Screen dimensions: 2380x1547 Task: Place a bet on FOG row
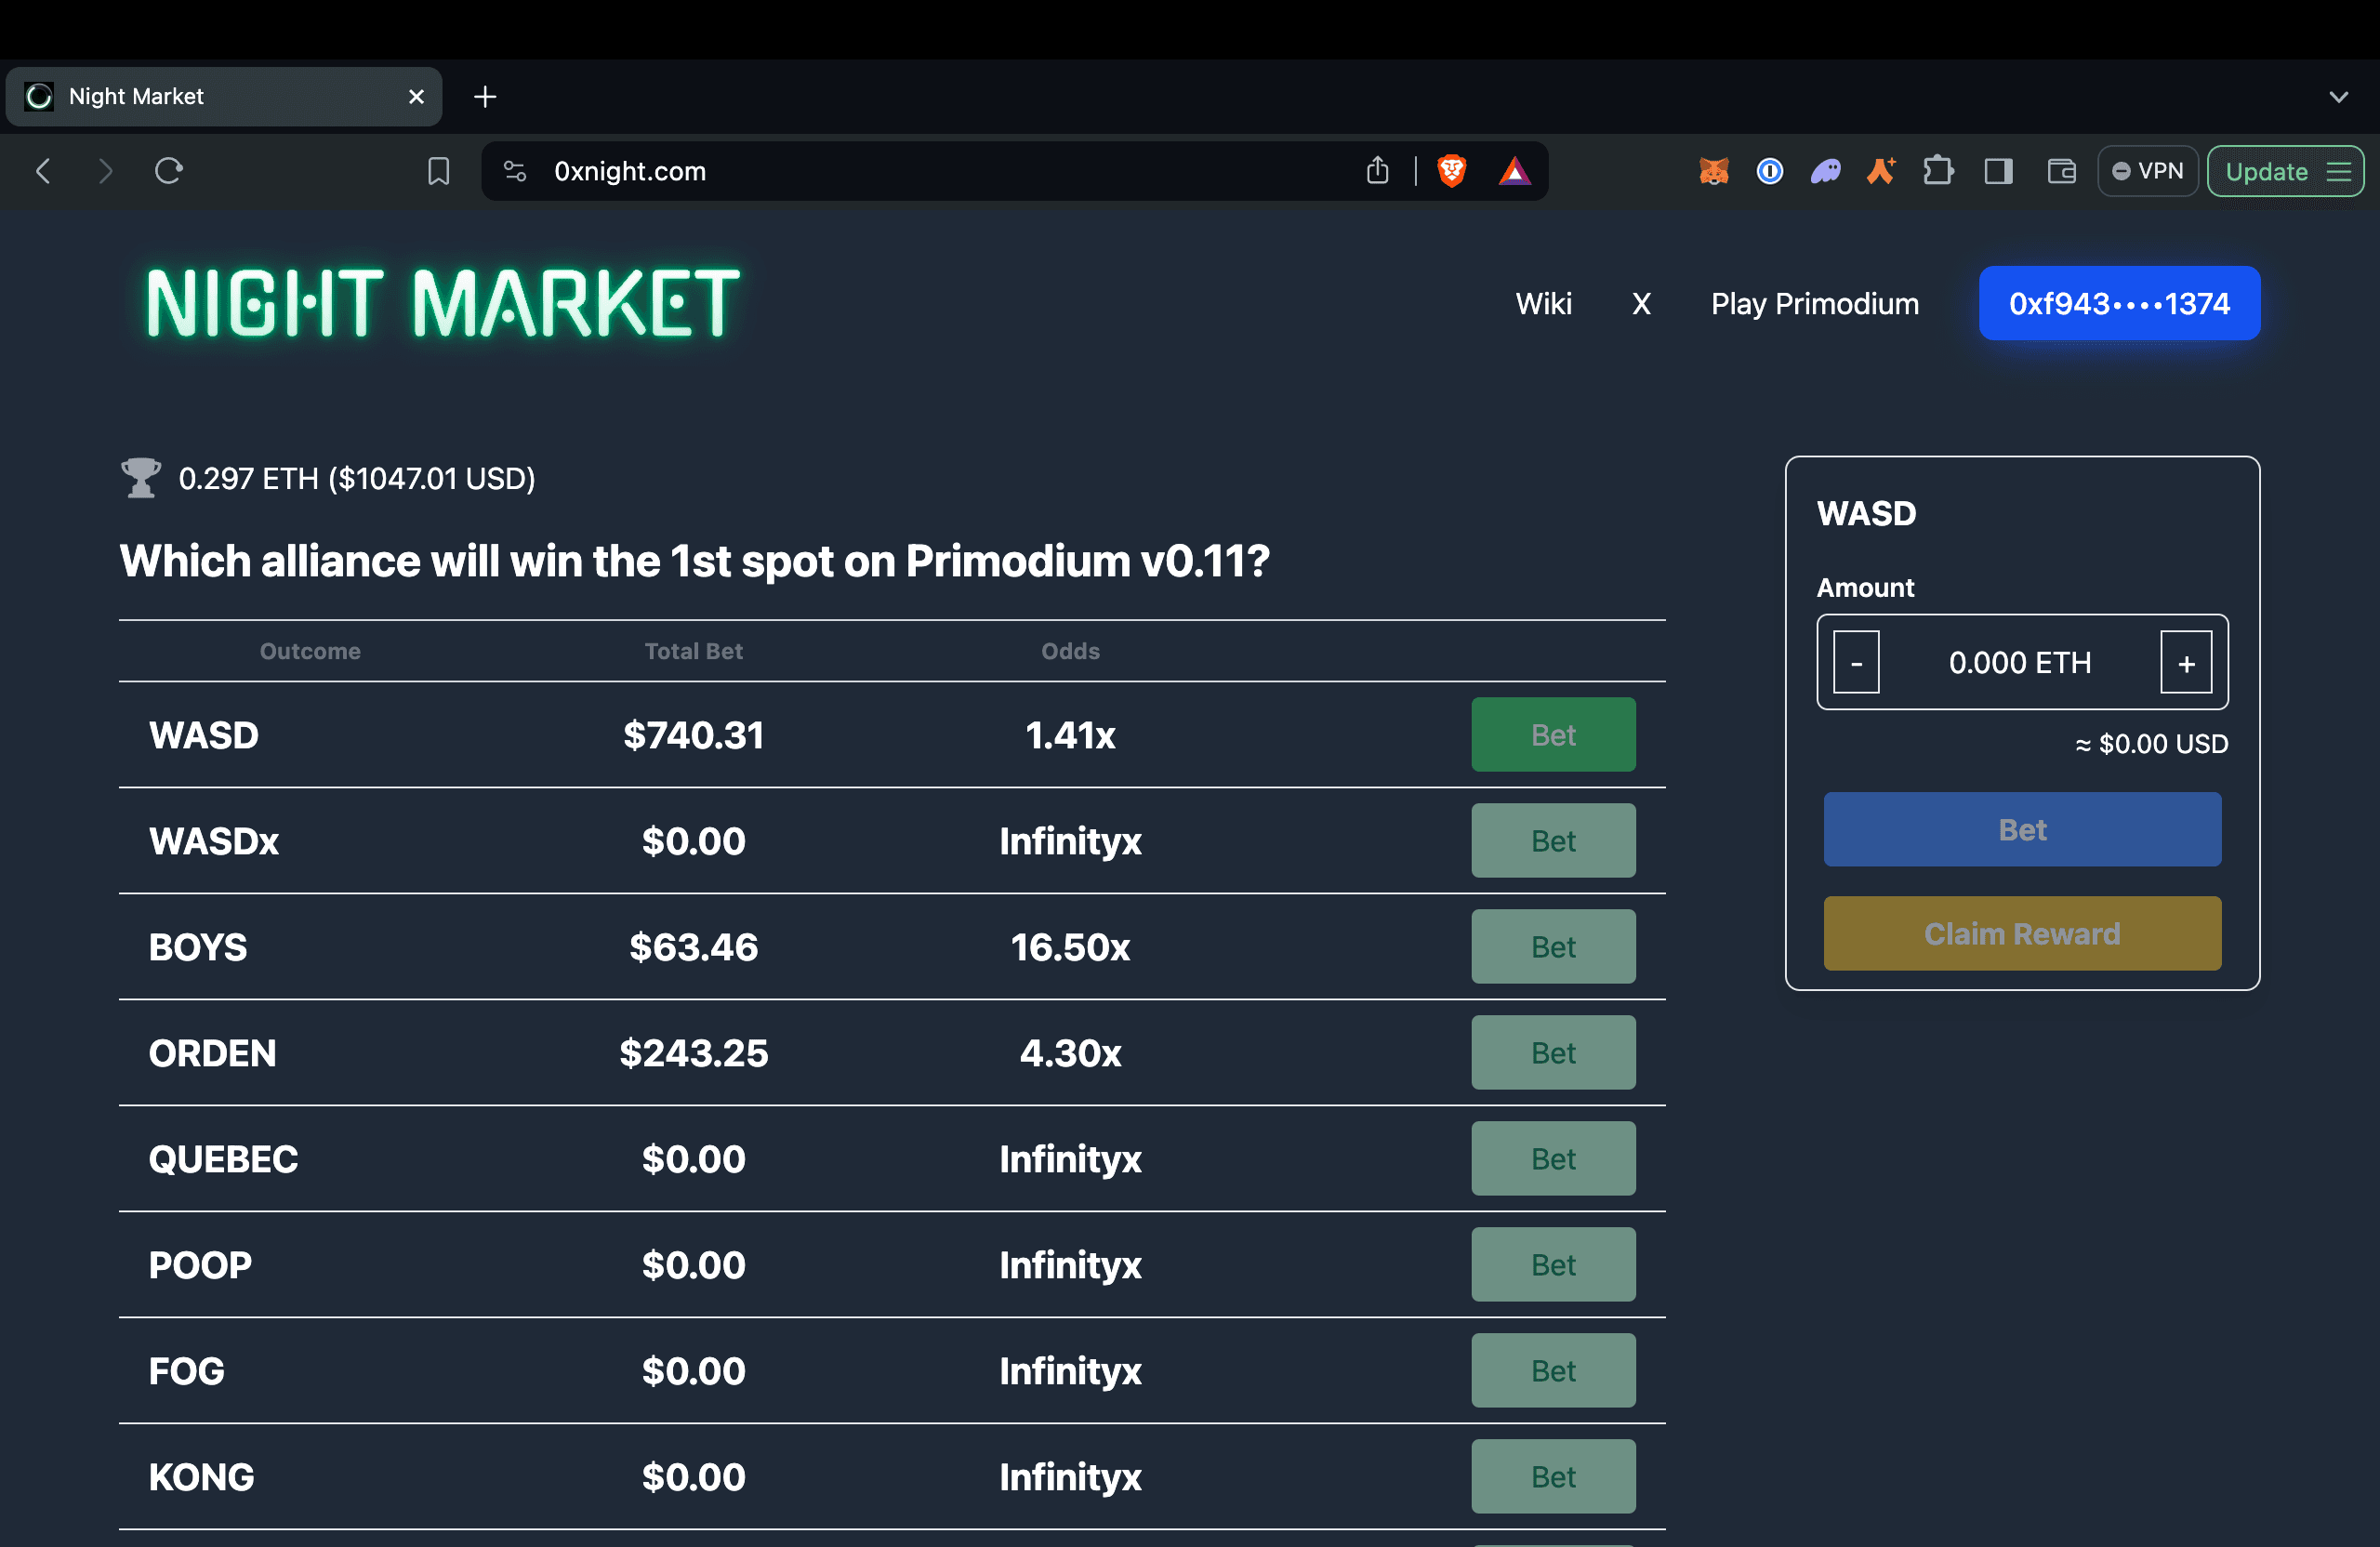[x=1553, y=1371]
